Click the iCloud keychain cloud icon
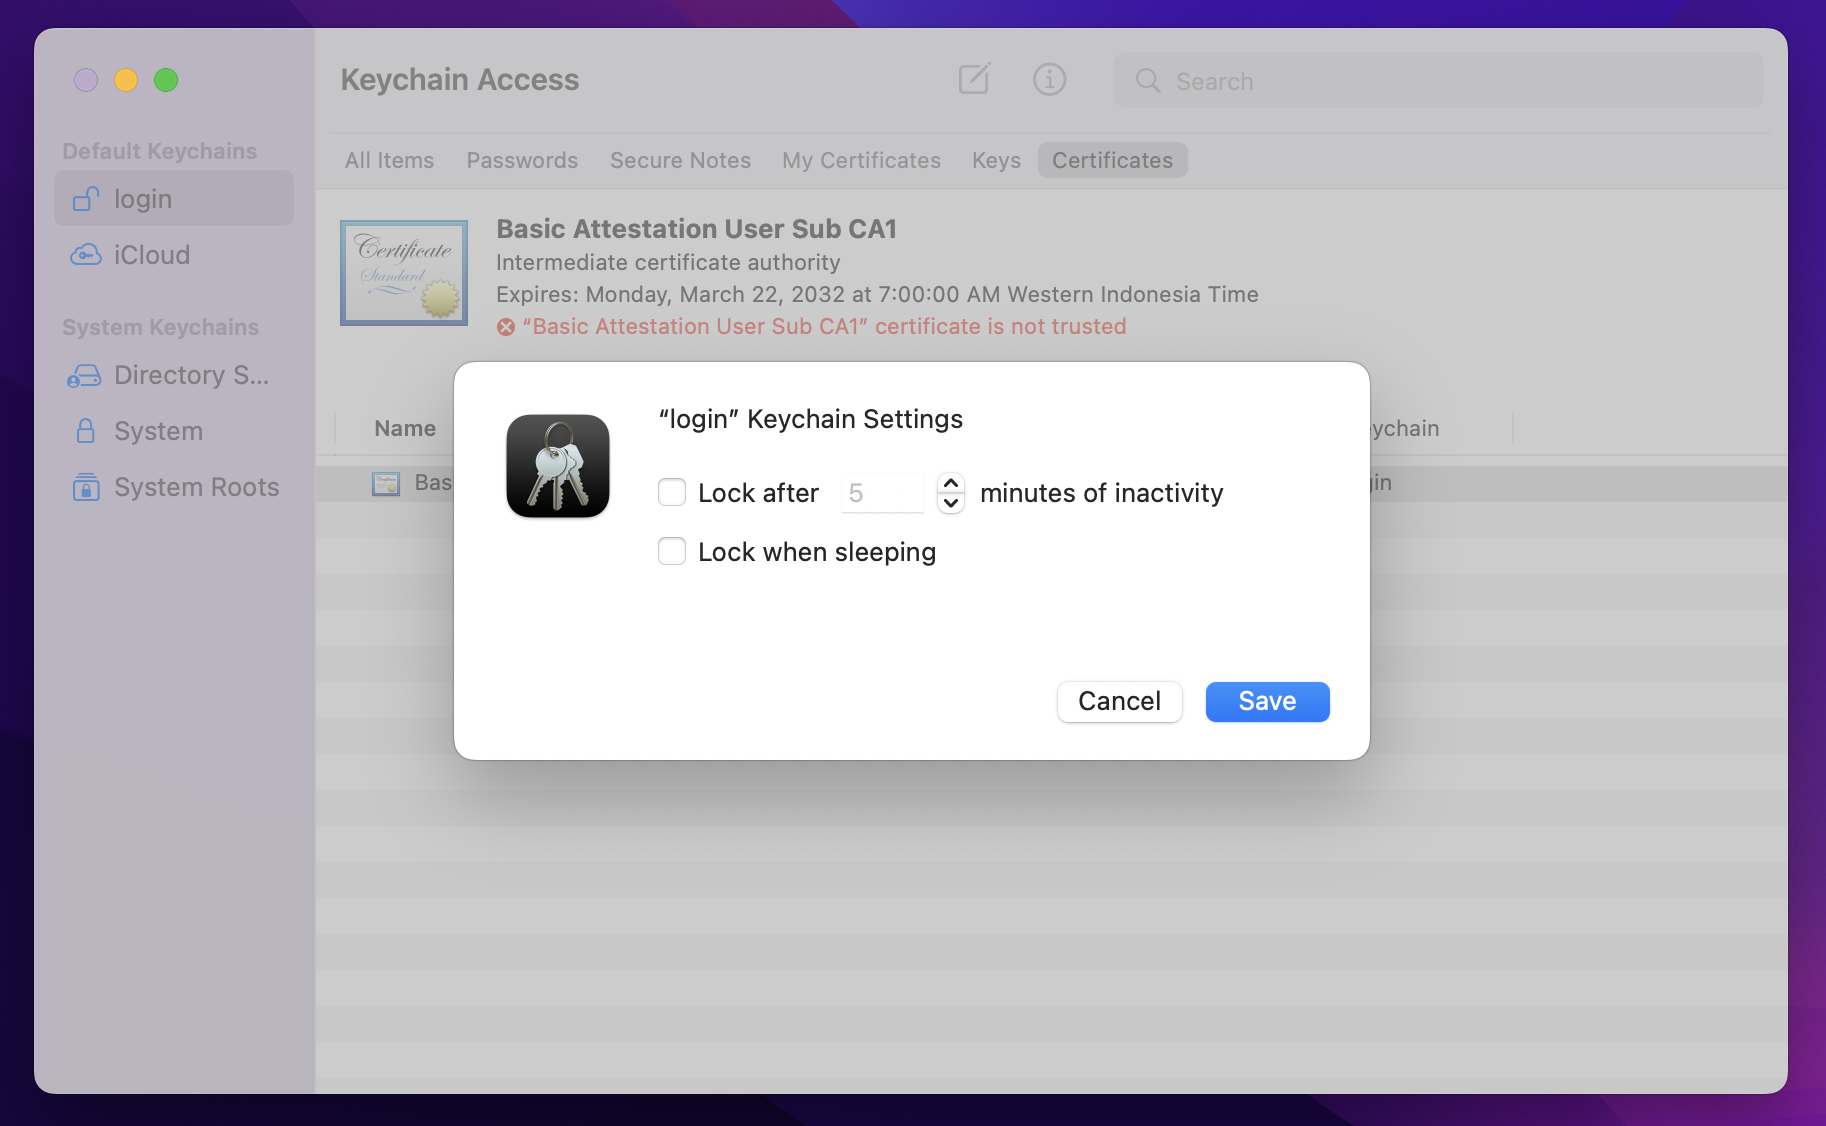The height and width of the screenshot is (1126, 1826). 86,255
